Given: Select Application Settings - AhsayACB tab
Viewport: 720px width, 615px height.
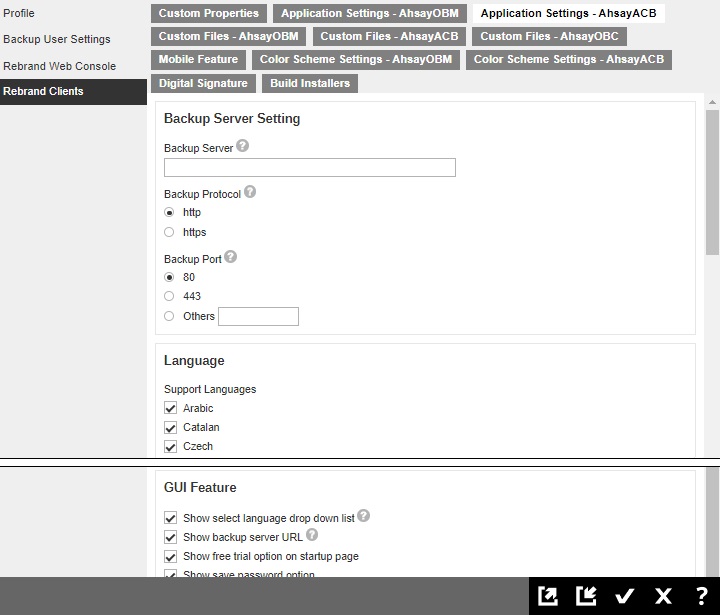Looking at the screenshot, I should (x=568, y=13).
